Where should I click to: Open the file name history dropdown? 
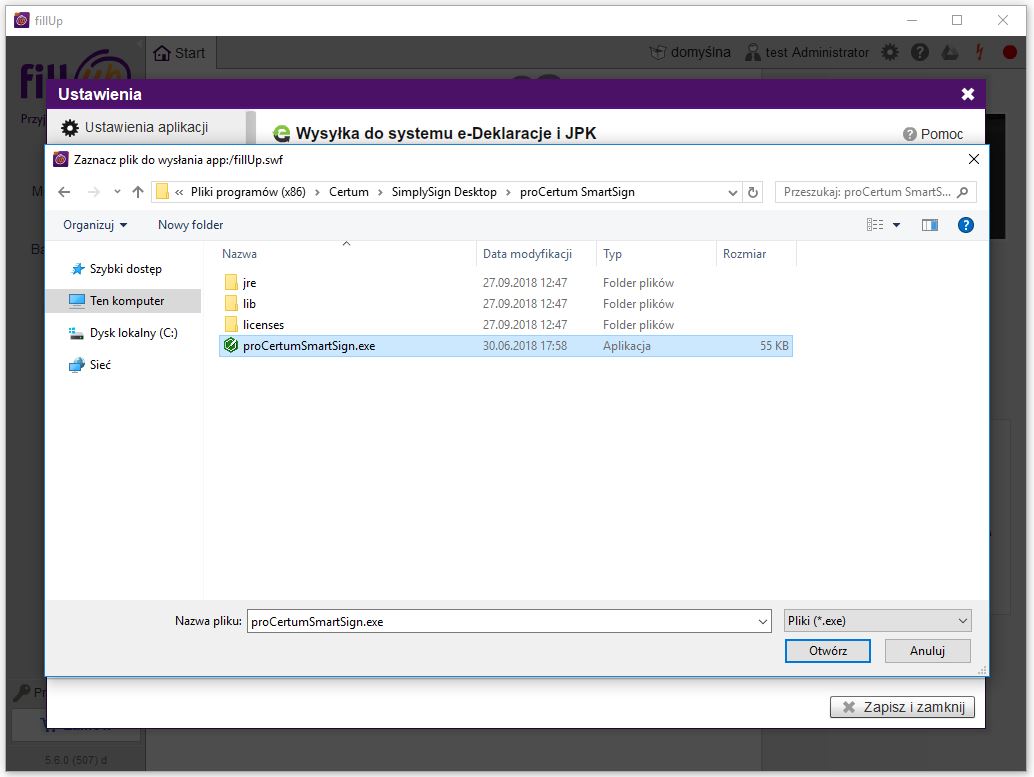click(762, 621)
